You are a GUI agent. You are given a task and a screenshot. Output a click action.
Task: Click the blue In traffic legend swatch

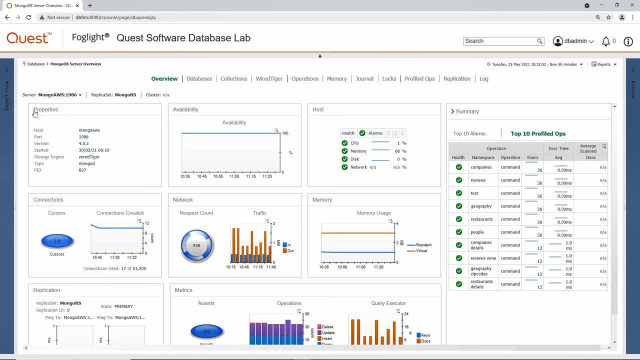[x=284, y=245]
